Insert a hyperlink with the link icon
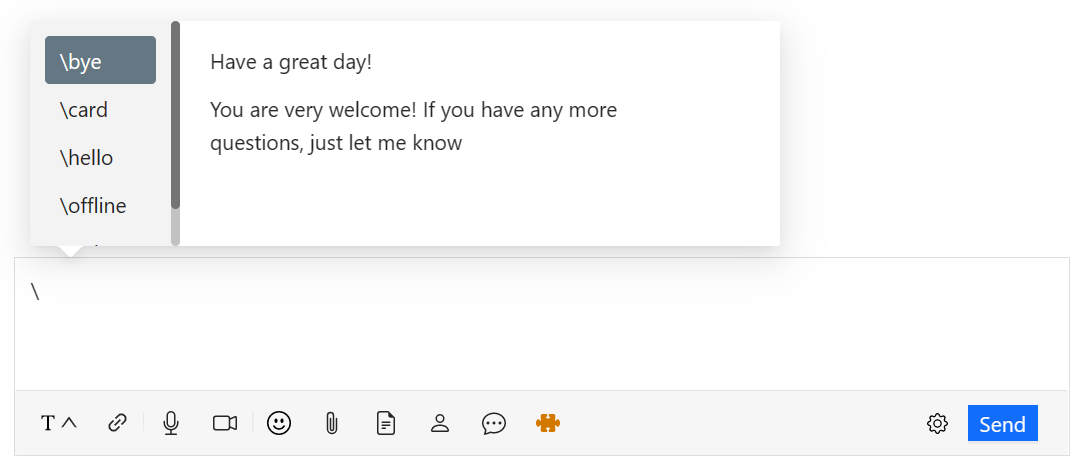1084x469 pixels. (118, 423)
